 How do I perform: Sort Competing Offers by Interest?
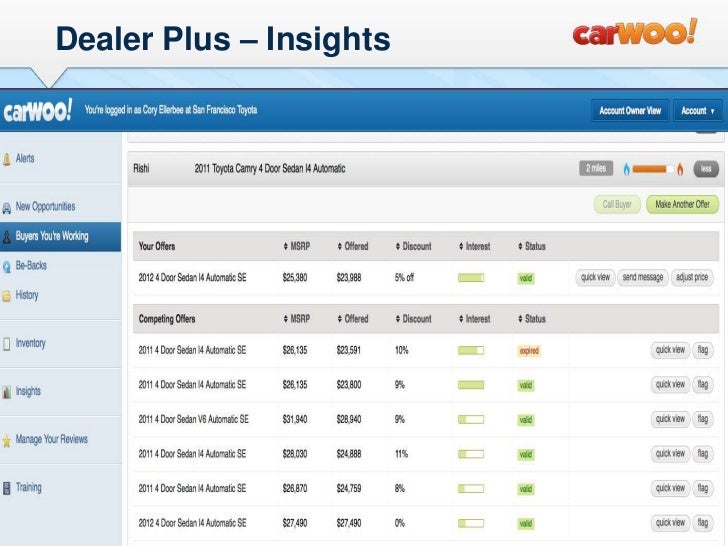[x=474, y=319]
